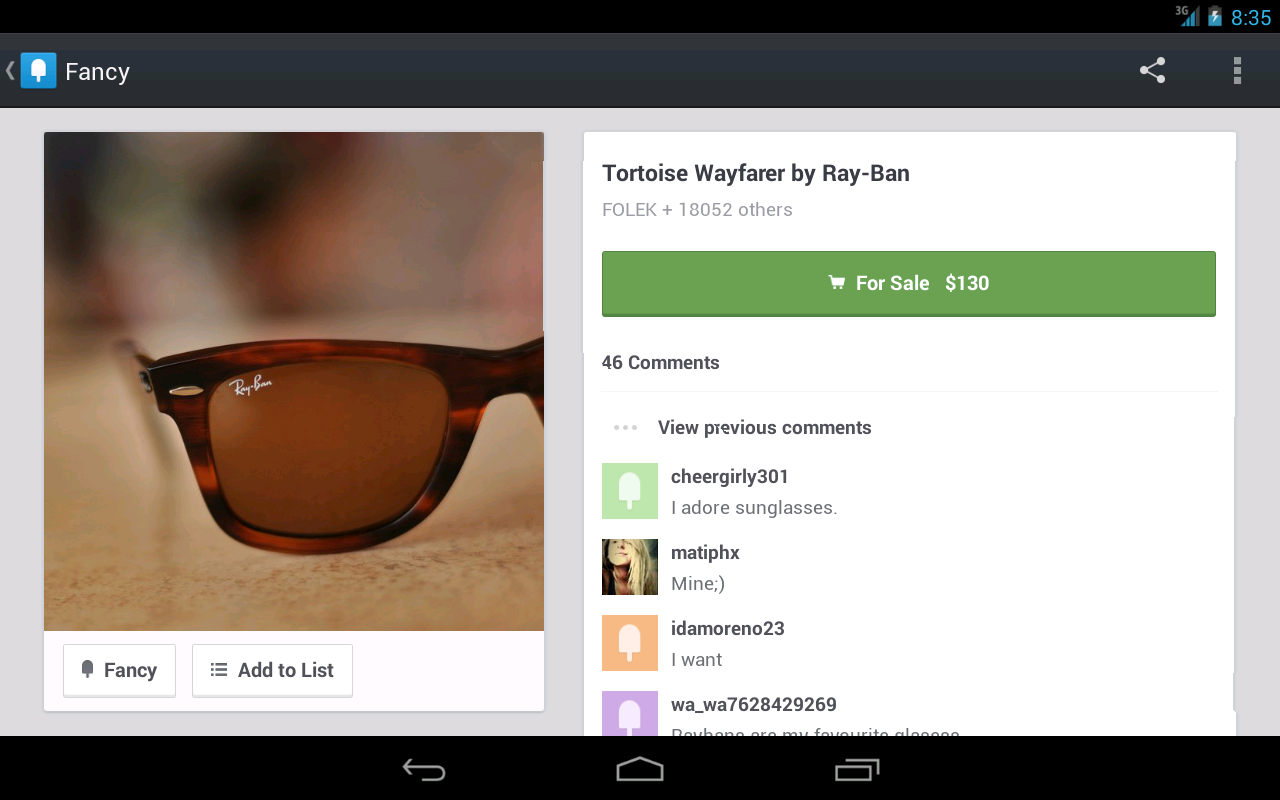Click the shopping cart icon on the sale button
This screenshot has height=800, width=1280.
tap(836, 283)
